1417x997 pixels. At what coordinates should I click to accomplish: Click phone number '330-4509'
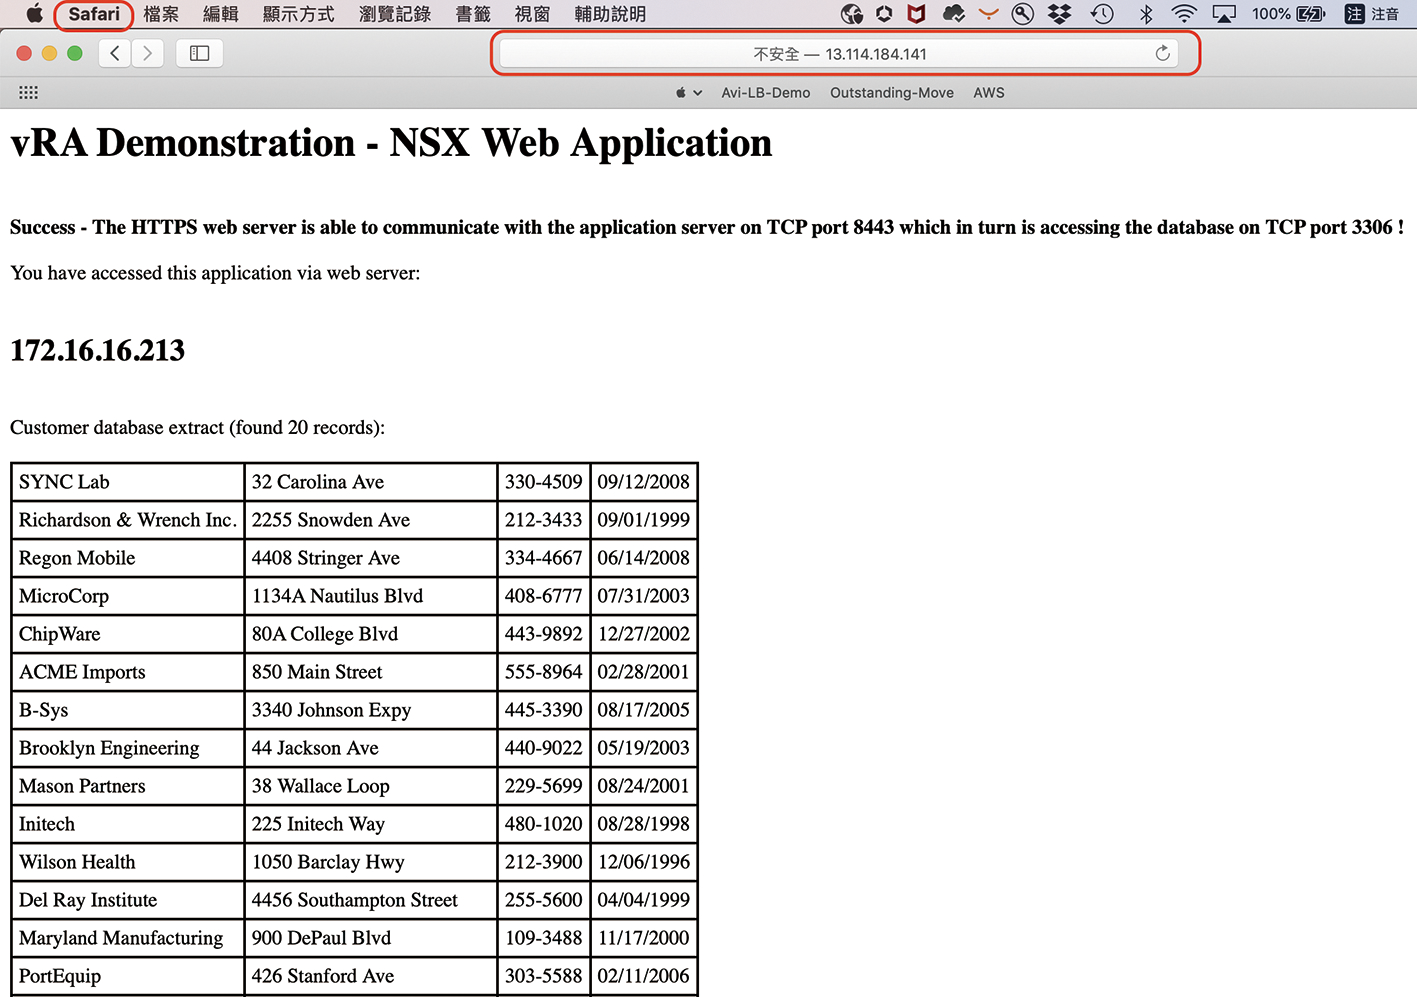[543, 482]
